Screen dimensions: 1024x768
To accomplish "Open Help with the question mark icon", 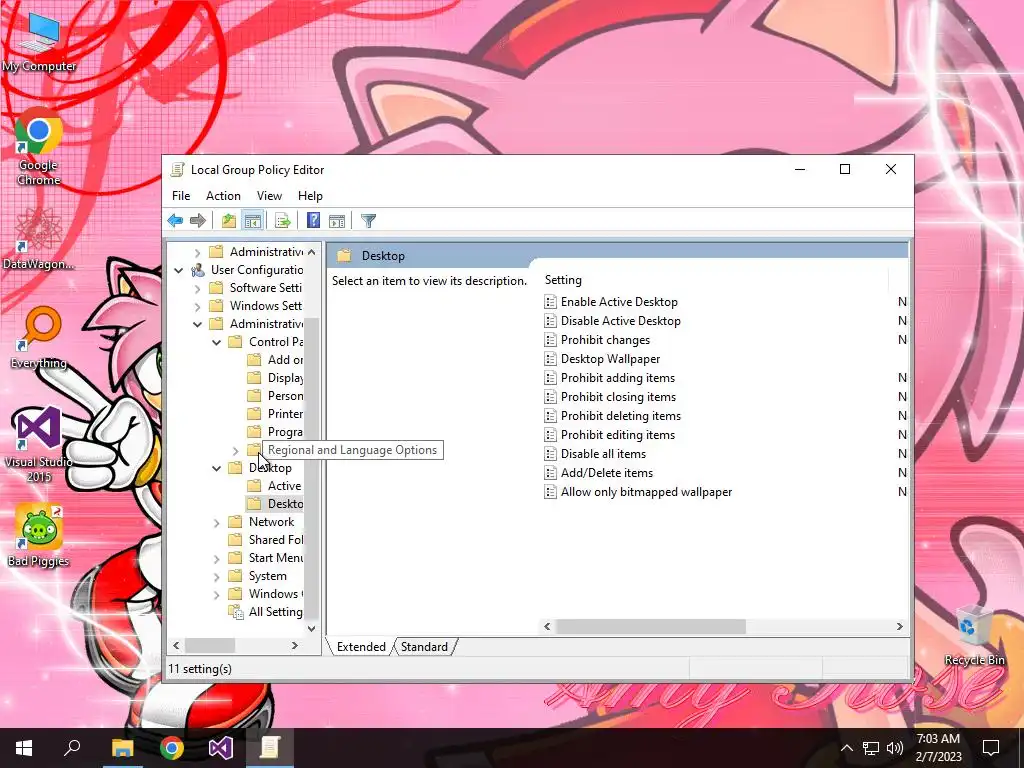I will [313, 221].
